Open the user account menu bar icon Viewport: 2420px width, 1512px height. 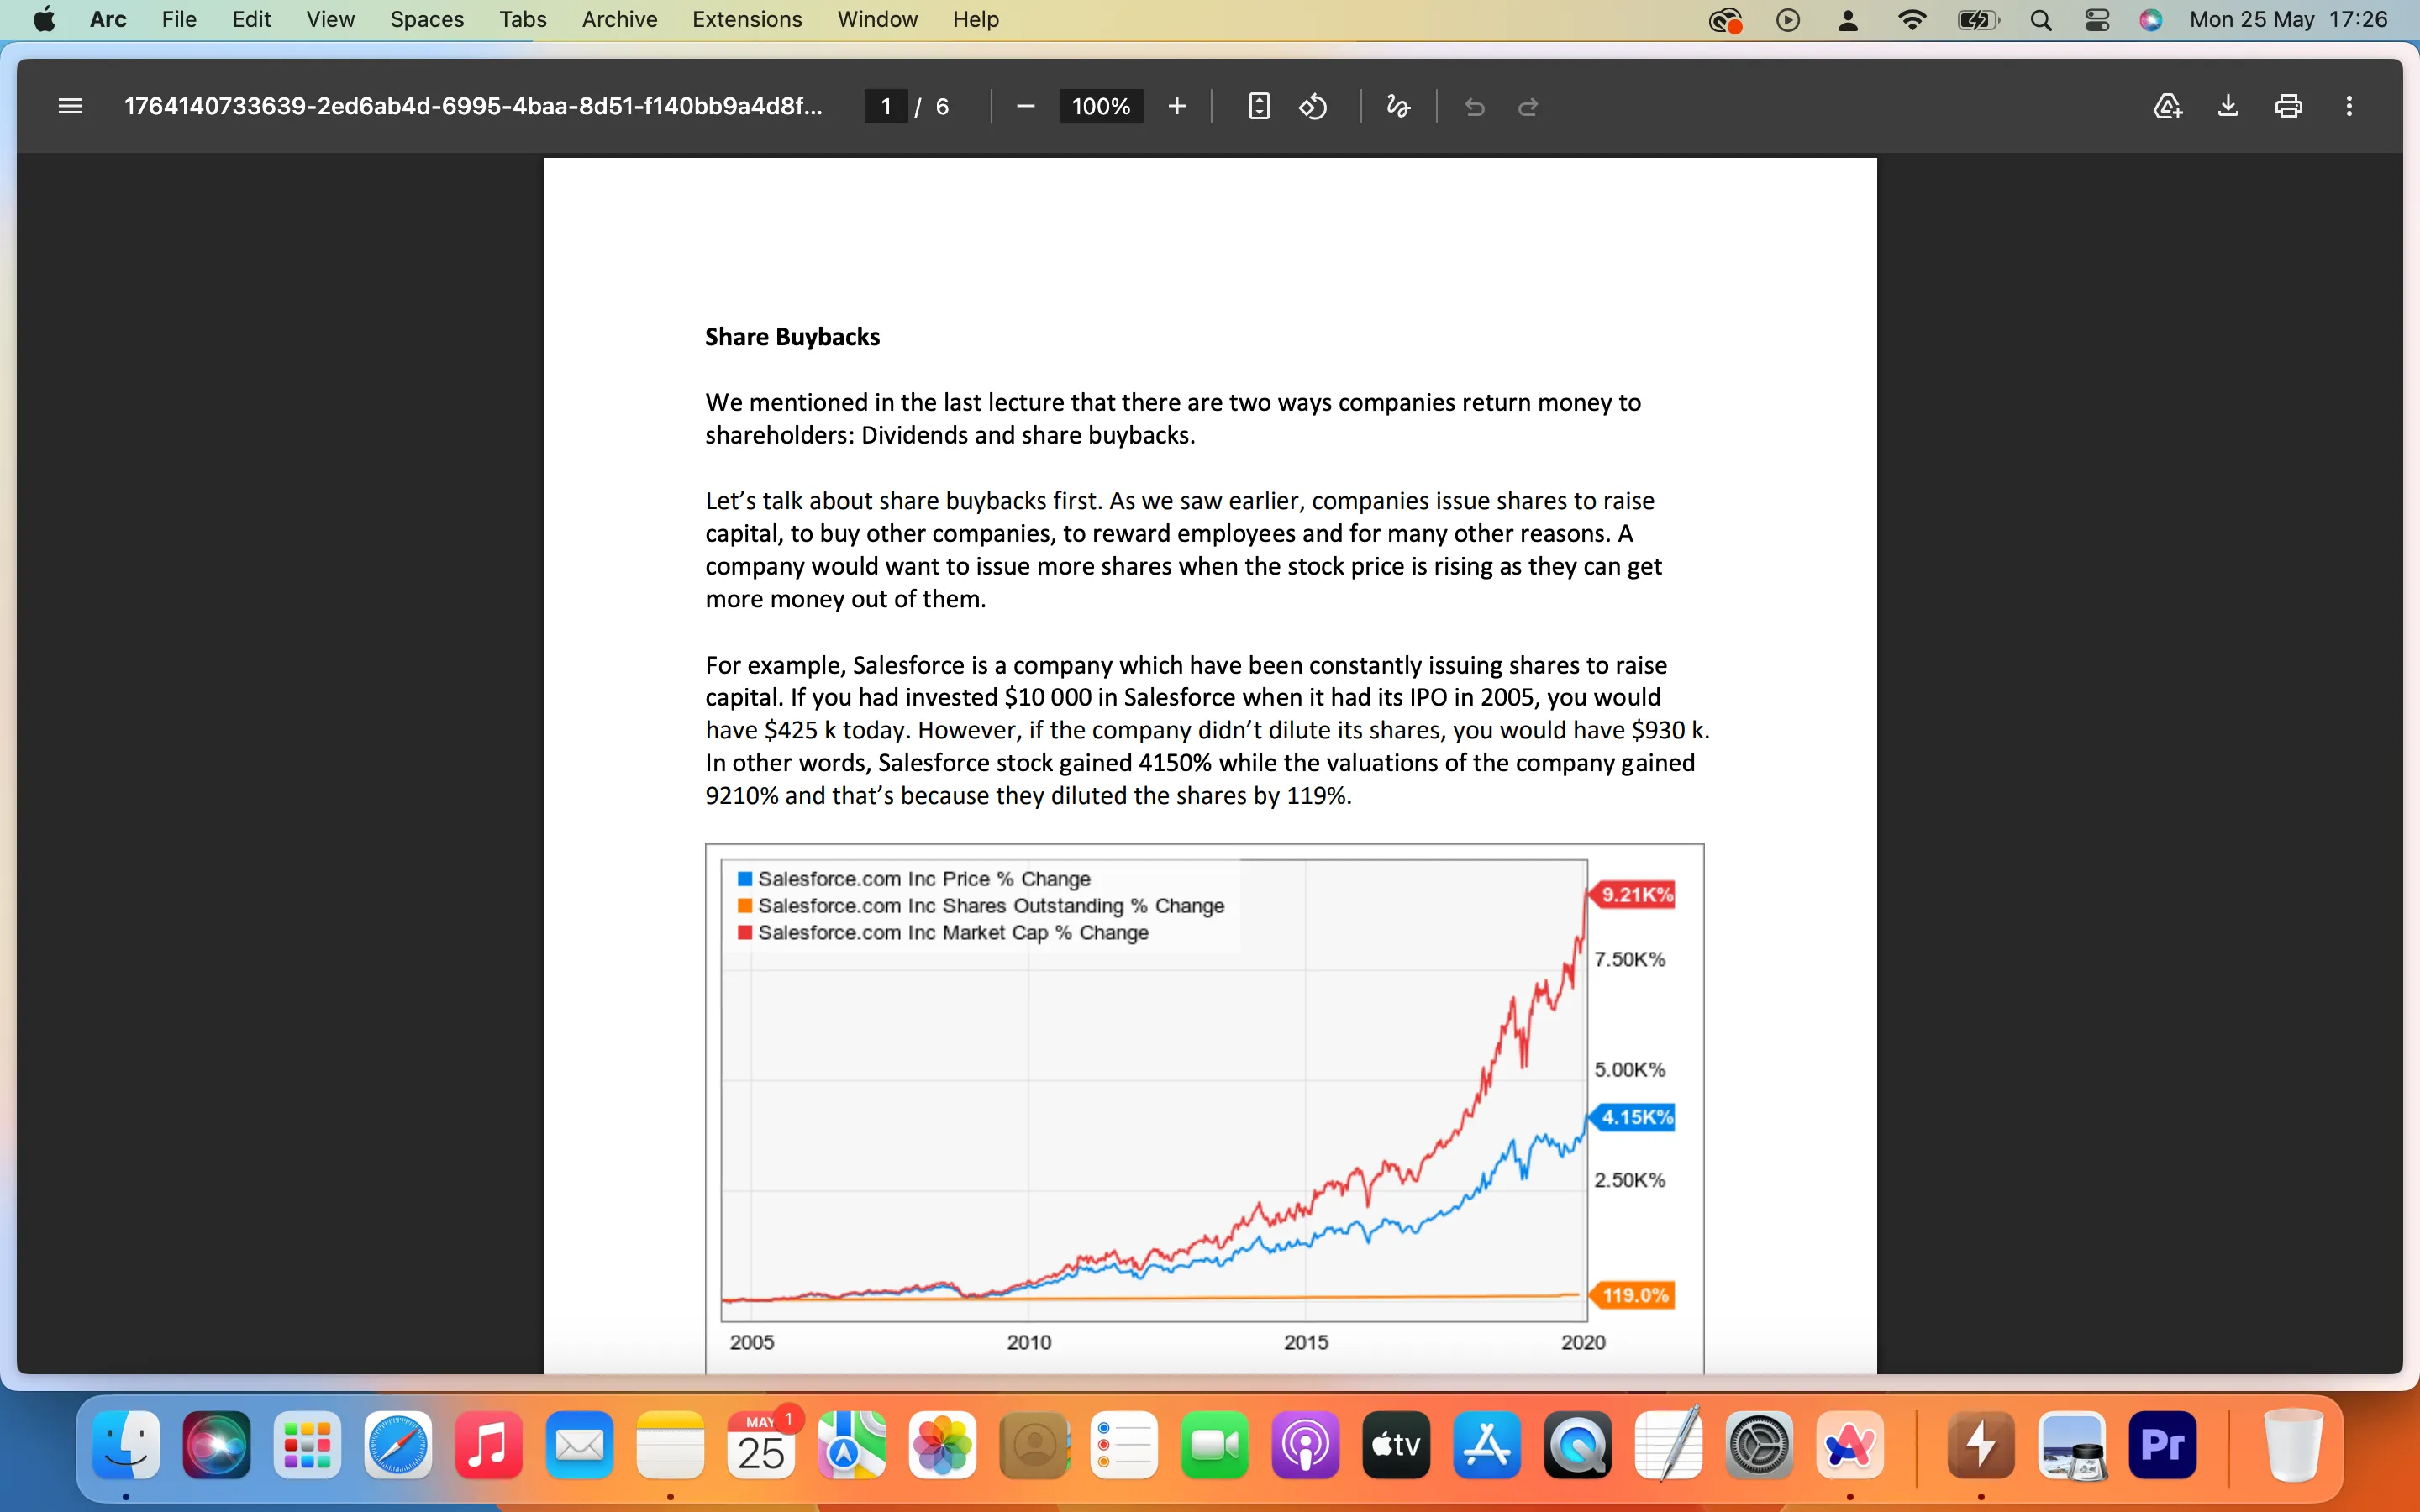click(1848, 20)
